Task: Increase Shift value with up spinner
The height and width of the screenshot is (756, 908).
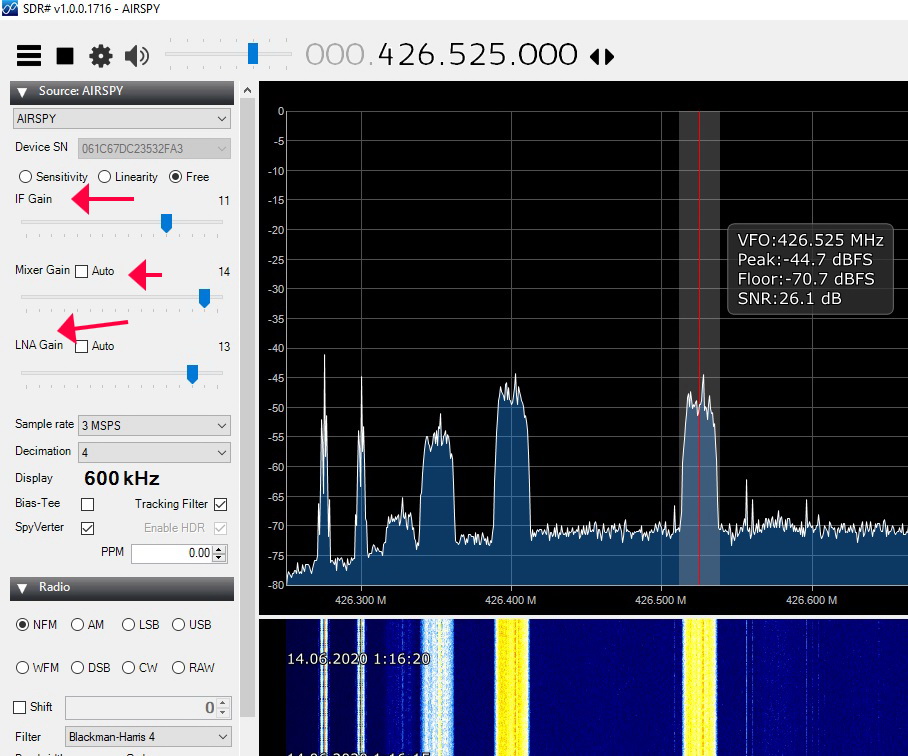Action: pyautogui.click(x=224, y=703)
